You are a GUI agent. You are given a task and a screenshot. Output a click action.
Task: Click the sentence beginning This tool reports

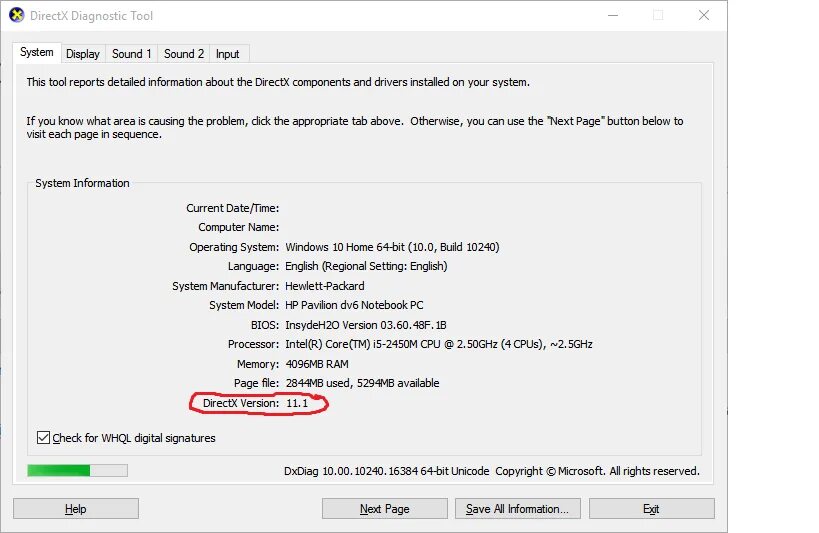[x=278, y=82]
